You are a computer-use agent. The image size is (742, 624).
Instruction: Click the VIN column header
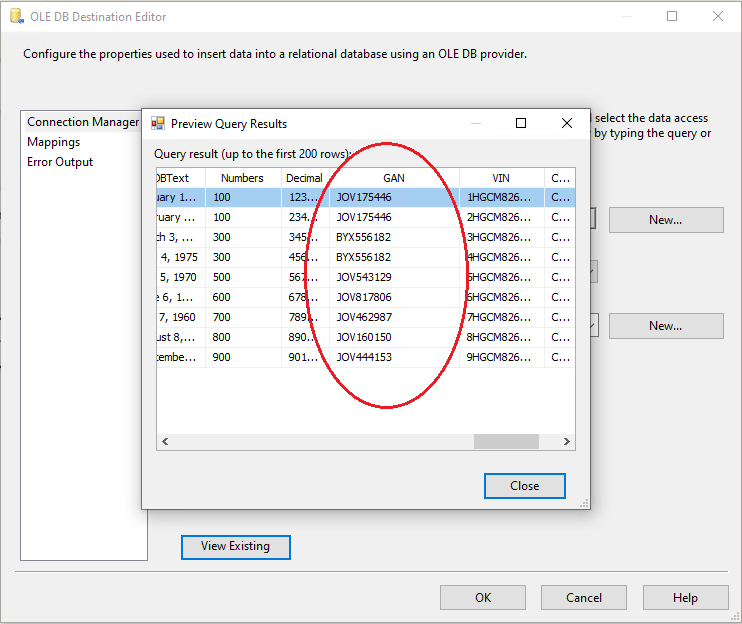tap(501, 178)
